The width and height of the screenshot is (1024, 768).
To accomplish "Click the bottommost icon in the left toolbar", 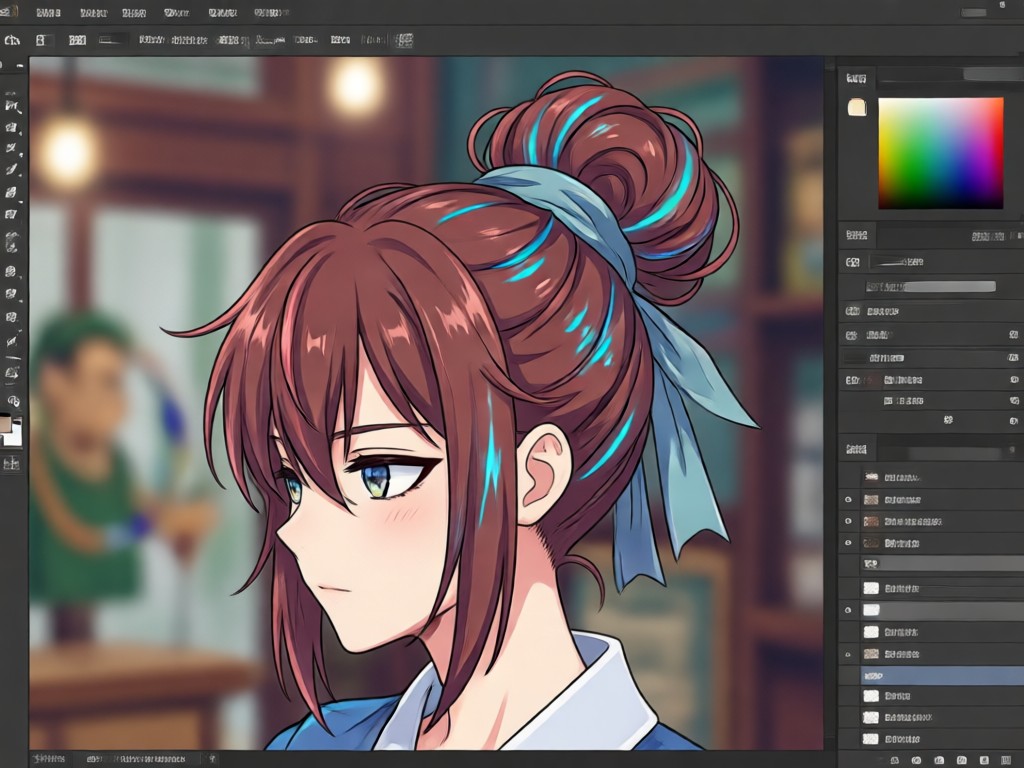I will tap(11, 464).
